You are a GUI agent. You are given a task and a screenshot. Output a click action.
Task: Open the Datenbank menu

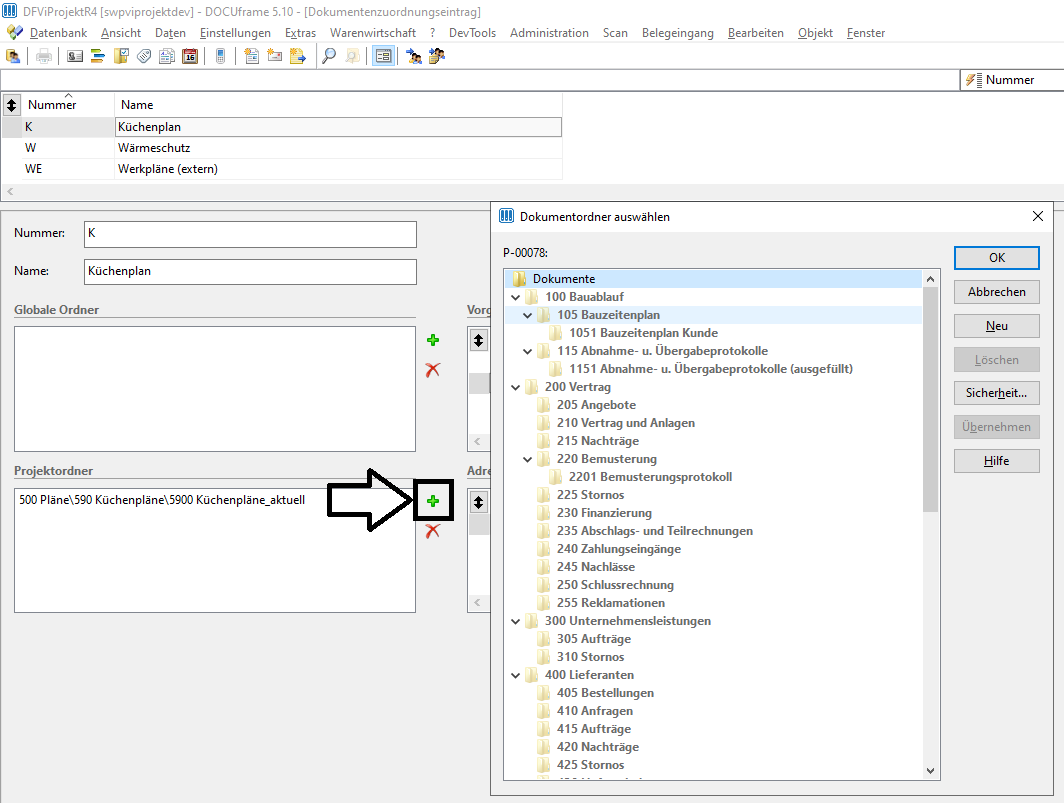point(58,33)
